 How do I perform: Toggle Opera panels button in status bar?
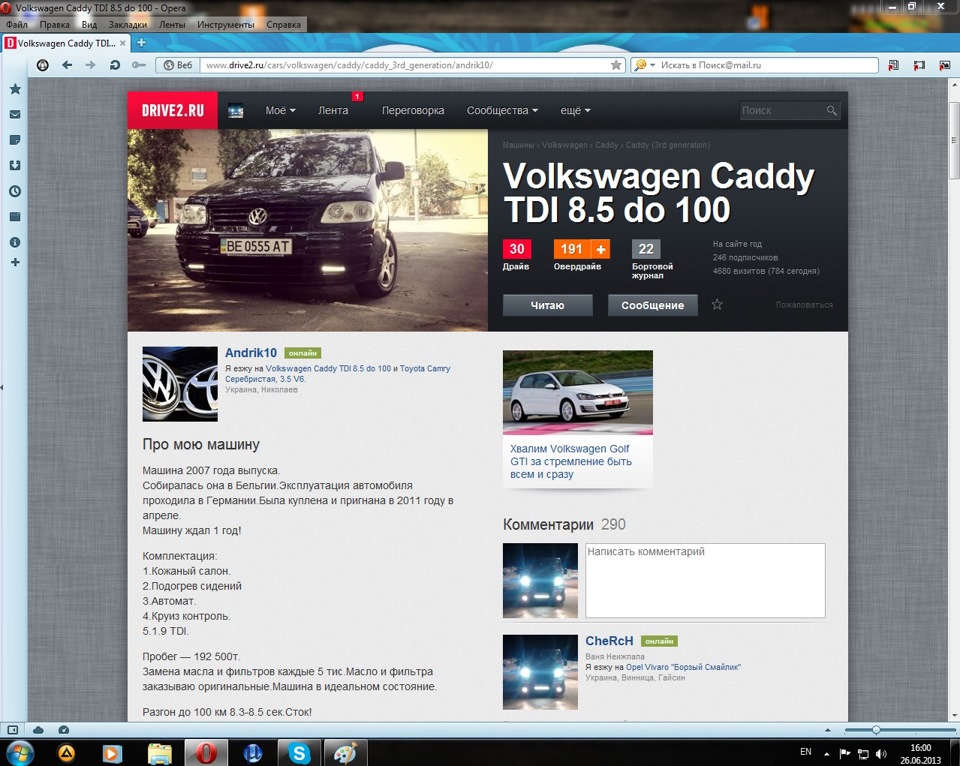coord(12,730)
